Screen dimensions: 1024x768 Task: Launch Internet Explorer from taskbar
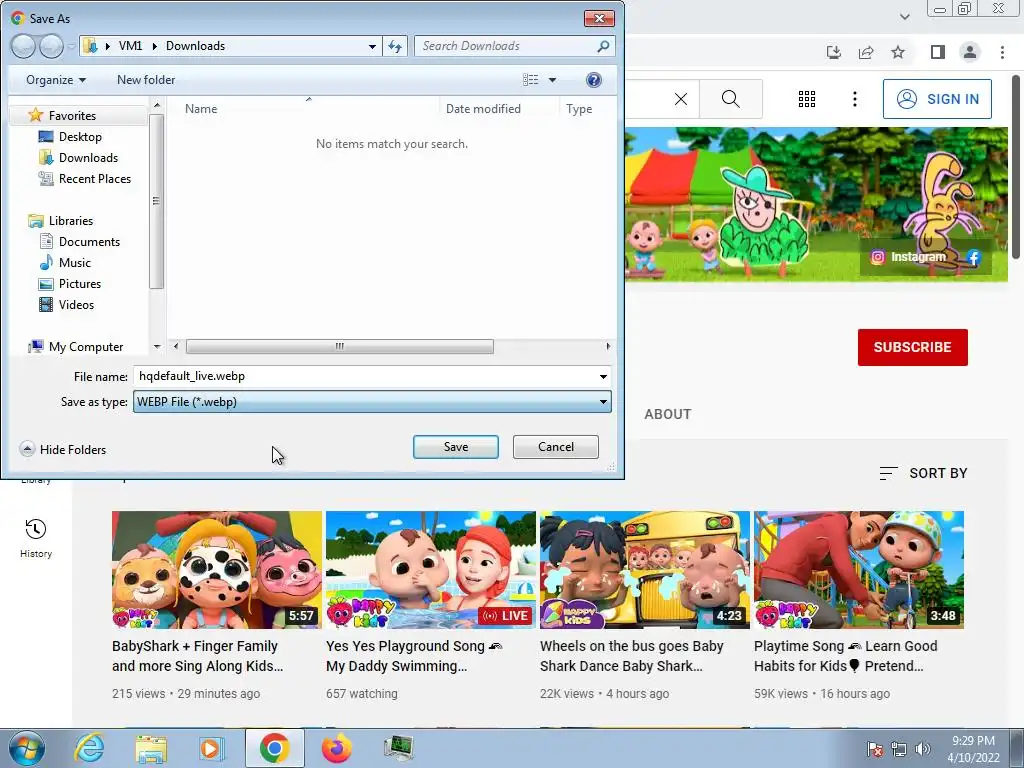point(89,748)
